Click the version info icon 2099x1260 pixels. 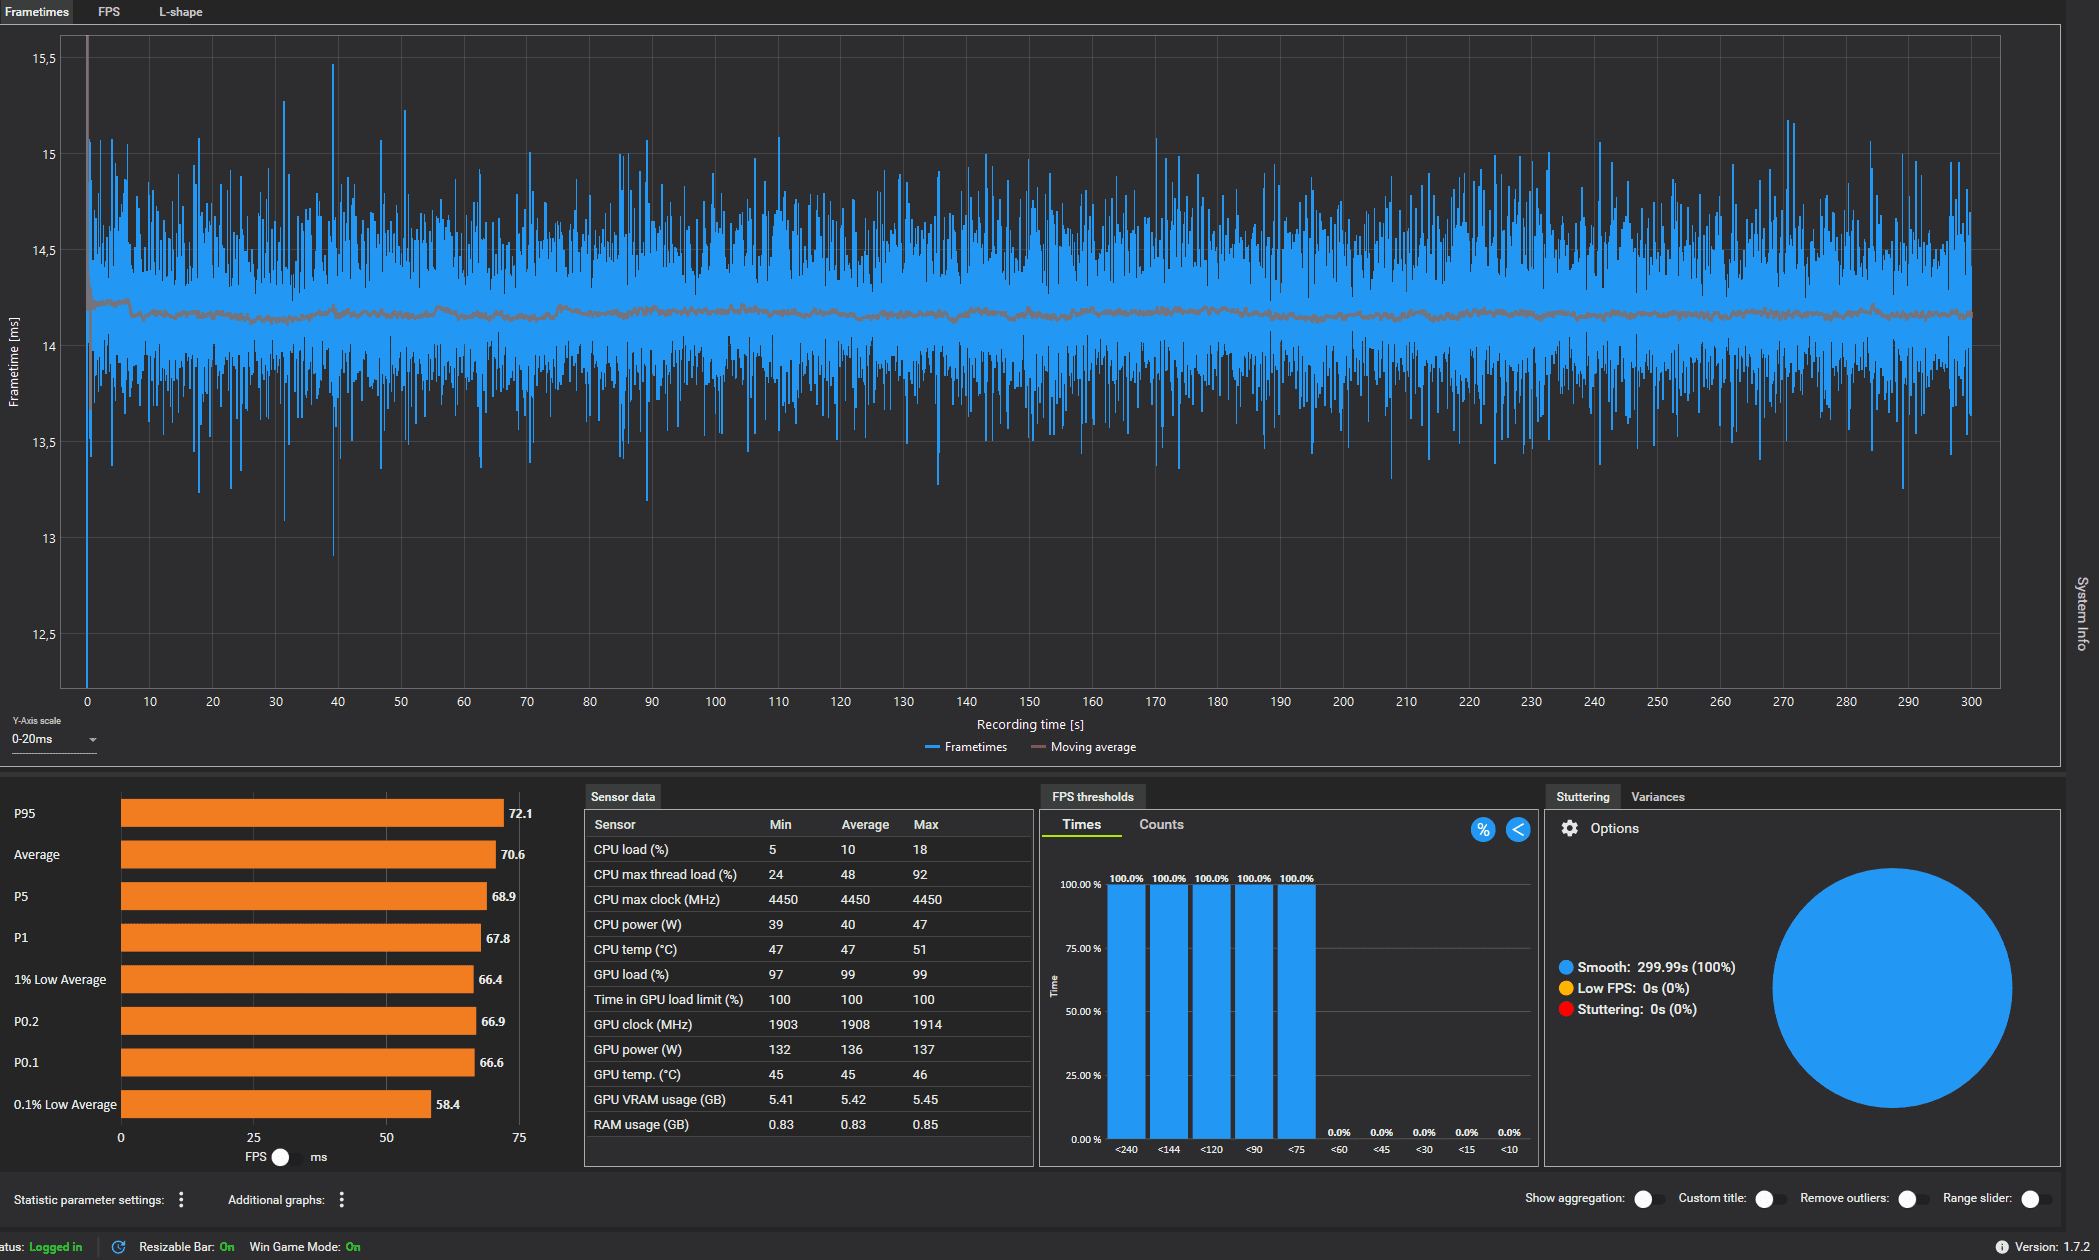pyautogui.click(x=2002, y=1247)
